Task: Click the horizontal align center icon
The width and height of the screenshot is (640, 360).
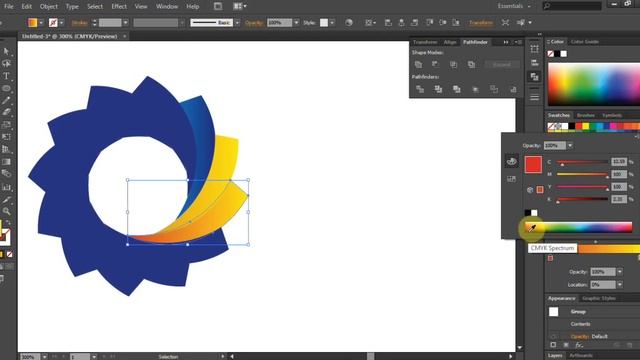Action: click(401, 22)
